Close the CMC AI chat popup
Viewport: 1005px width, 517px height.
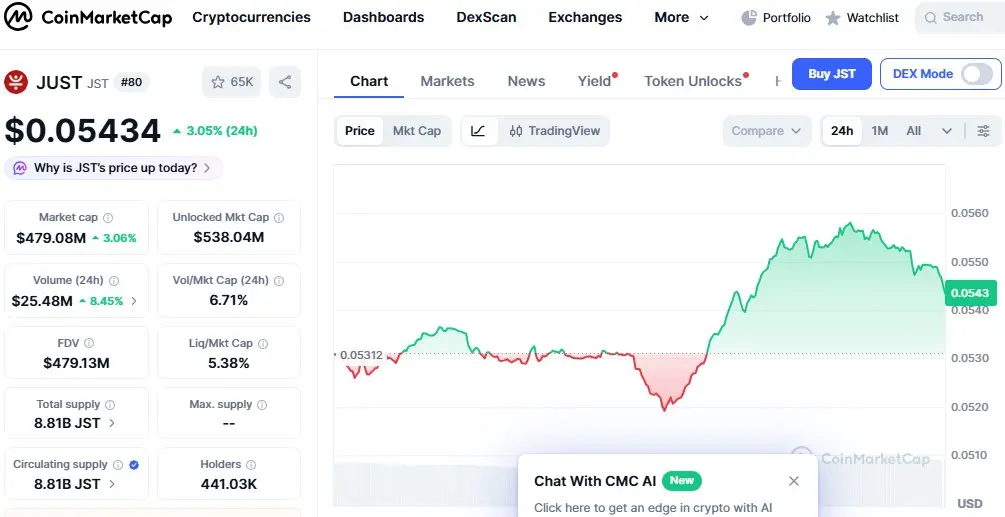pyautogui.click(x=794, y=481)
